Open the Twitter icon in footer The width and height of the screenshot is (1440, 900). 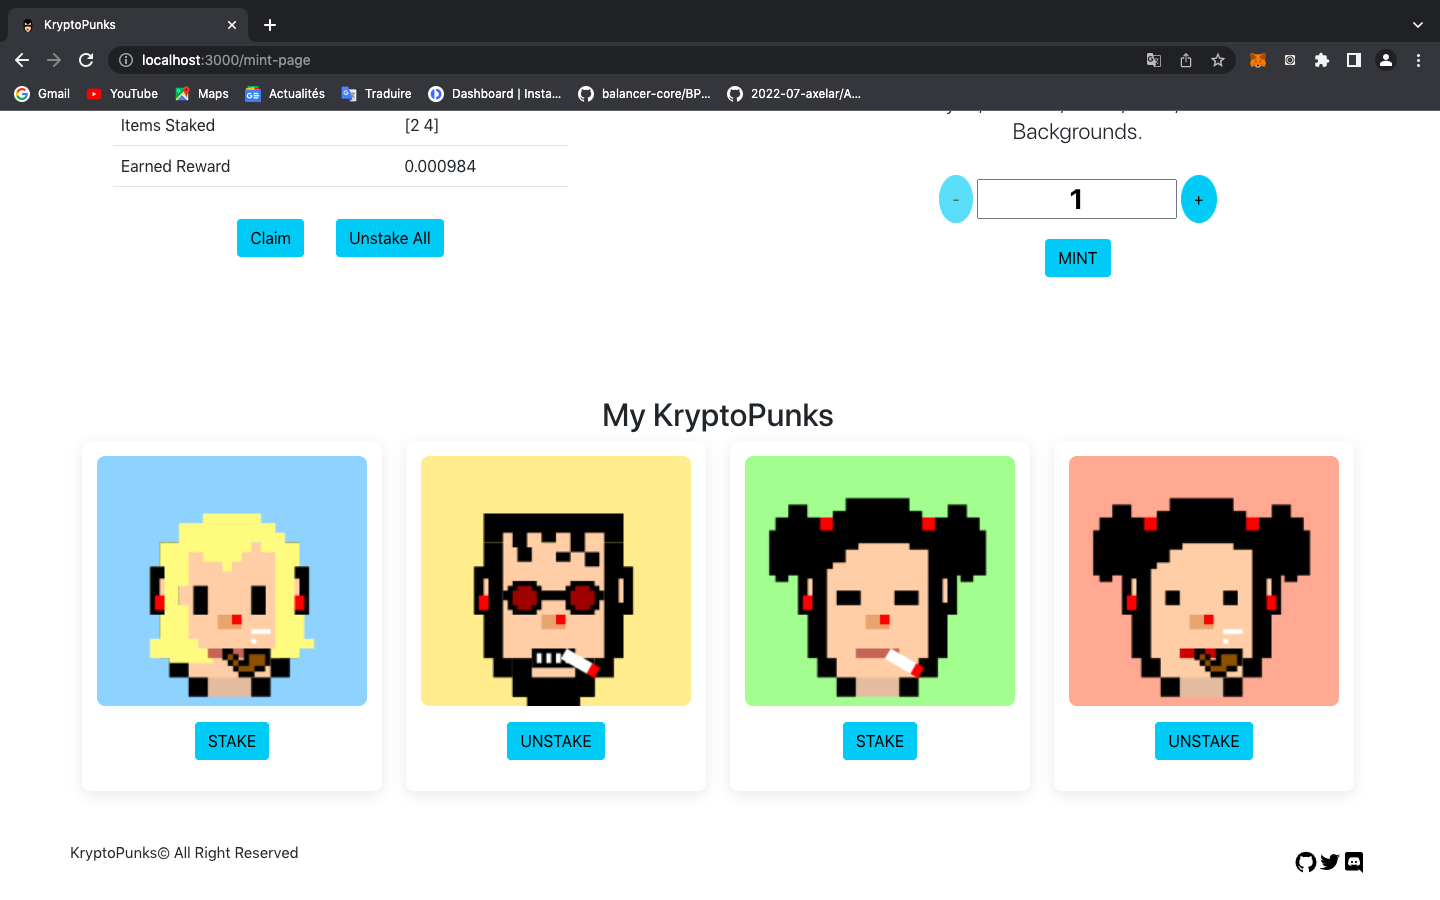(x=1329, y=862)
